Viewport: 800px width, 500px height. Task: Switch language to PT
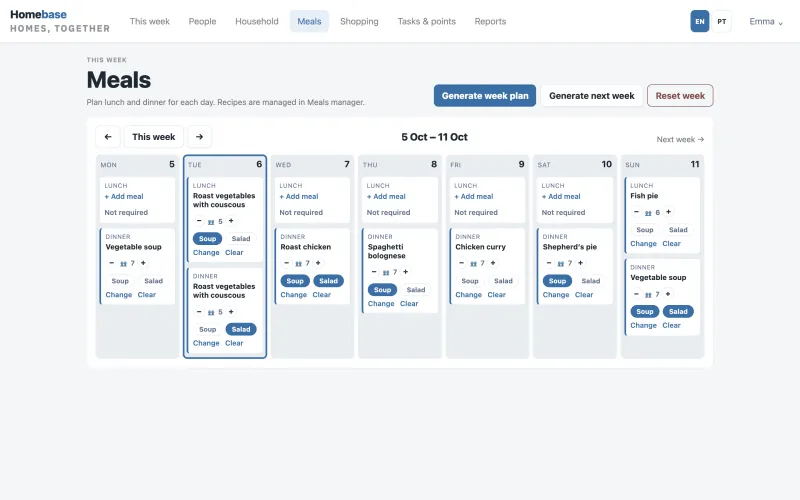pos(721,21)
